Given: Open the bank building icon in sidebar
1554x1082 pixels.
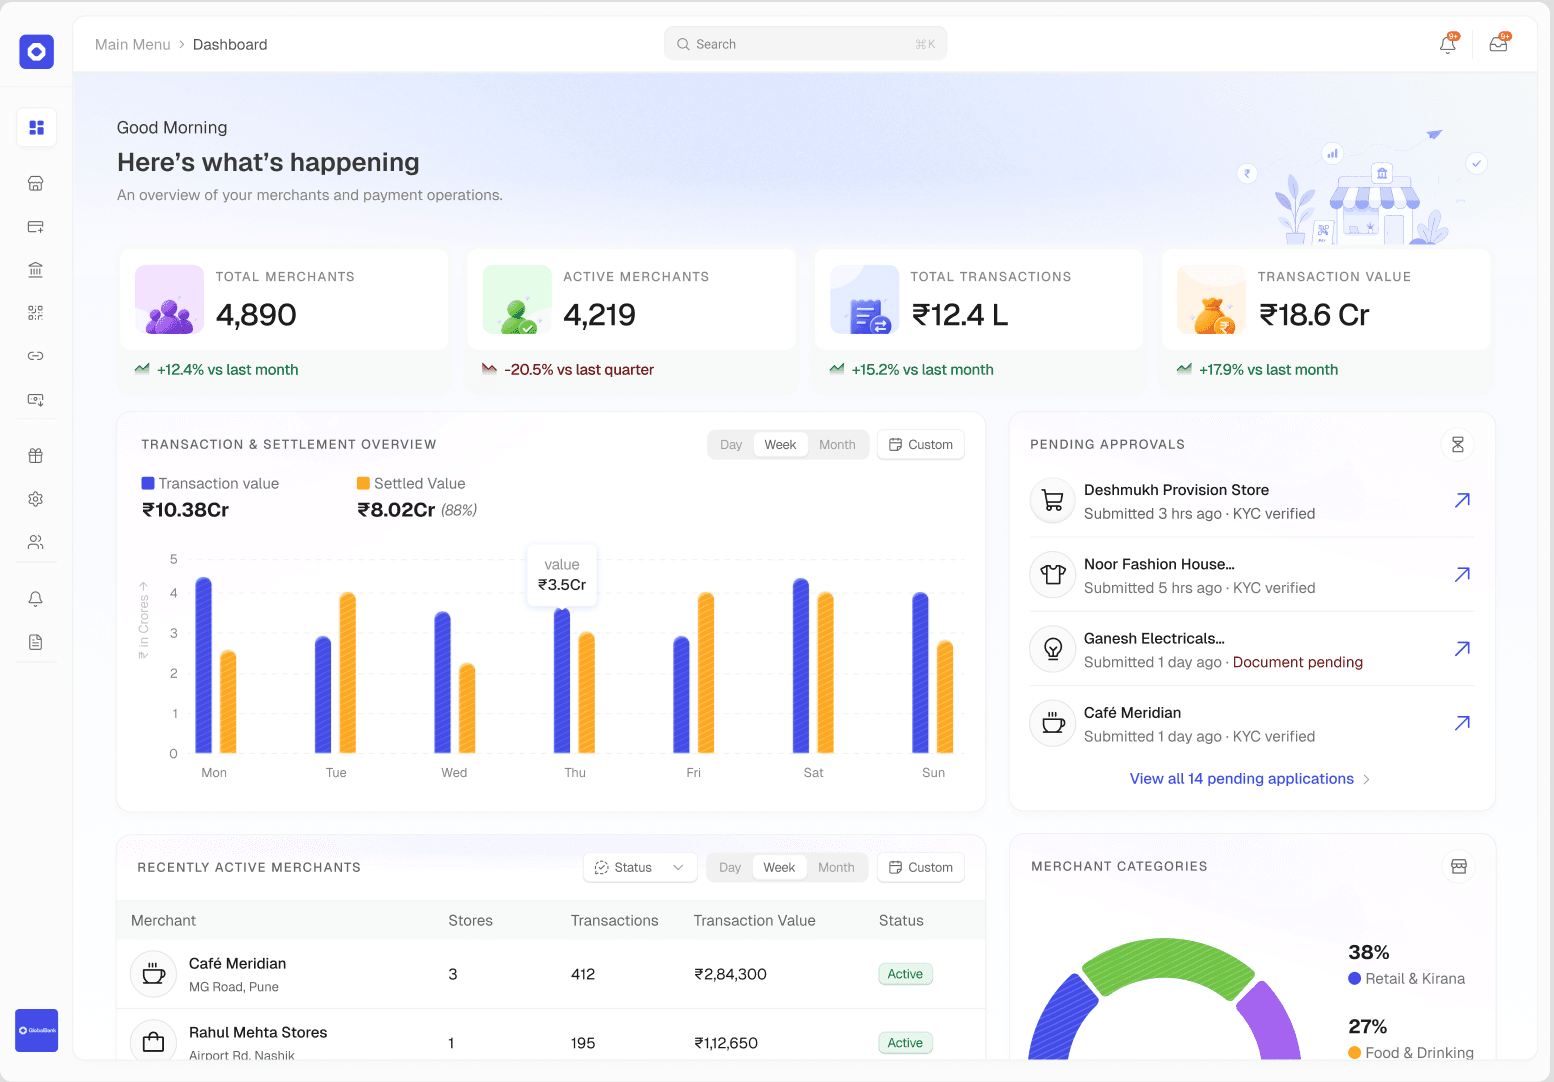Looking at the screenshot, I should [36, 270].
